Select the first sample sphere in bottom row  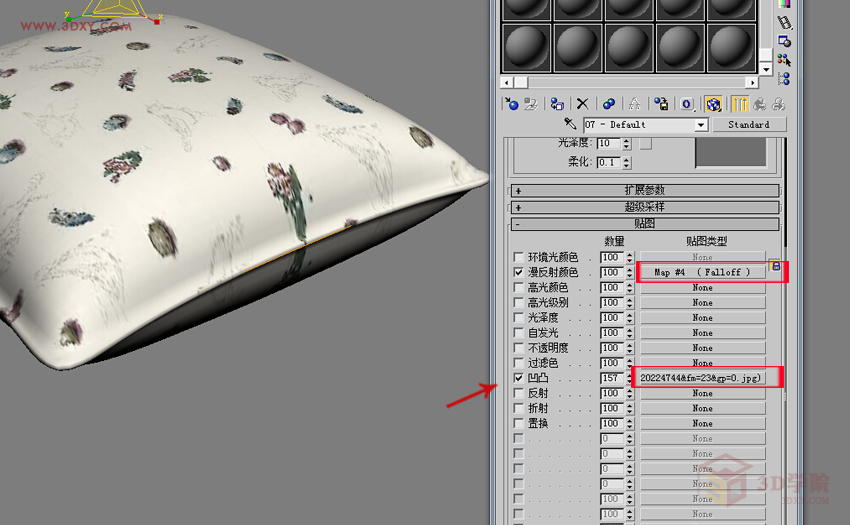(x=527, y=48)
